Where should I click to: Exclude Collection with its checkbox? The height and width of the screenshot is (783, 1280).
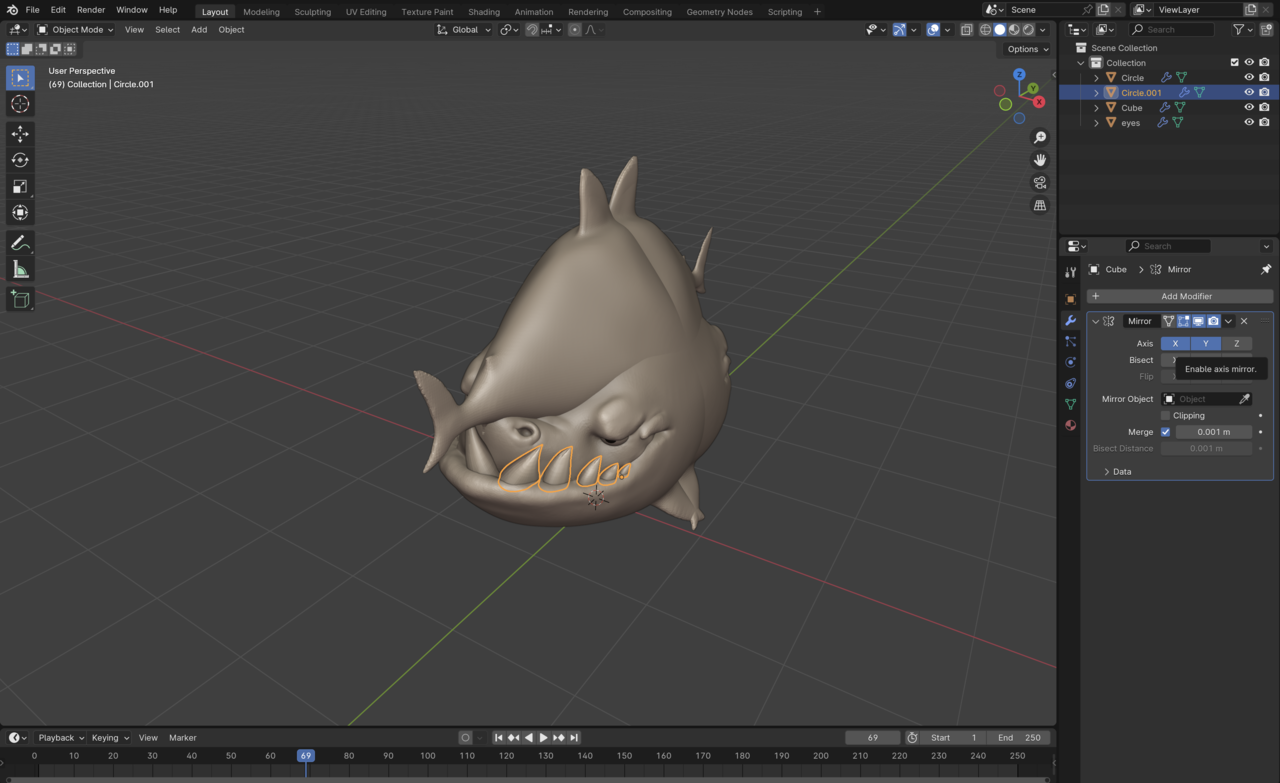coord(1234,62)
